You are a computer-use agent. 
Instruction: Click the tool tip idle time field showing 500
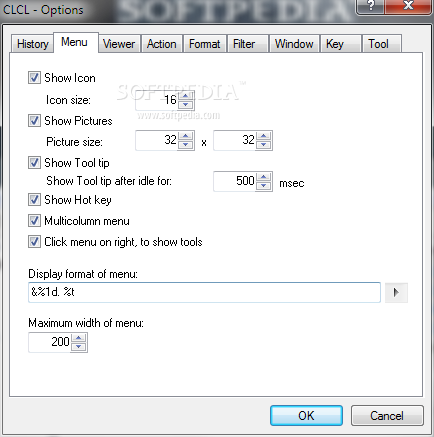(x=235, y=181)
